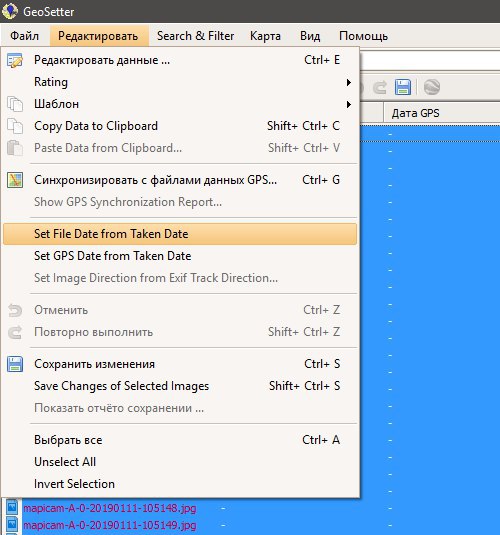The width and height of the screenshot is (500, 535).
Task: Choose Сохранить изменения menu entry
Action: point(180,364)
